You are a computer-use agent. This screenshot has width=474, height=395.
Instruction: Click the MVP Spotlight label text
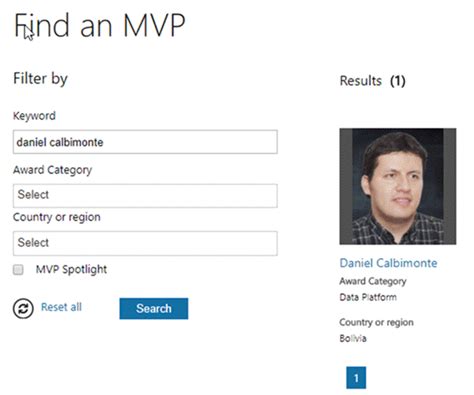pyautogui.click(x=71, y=269)
